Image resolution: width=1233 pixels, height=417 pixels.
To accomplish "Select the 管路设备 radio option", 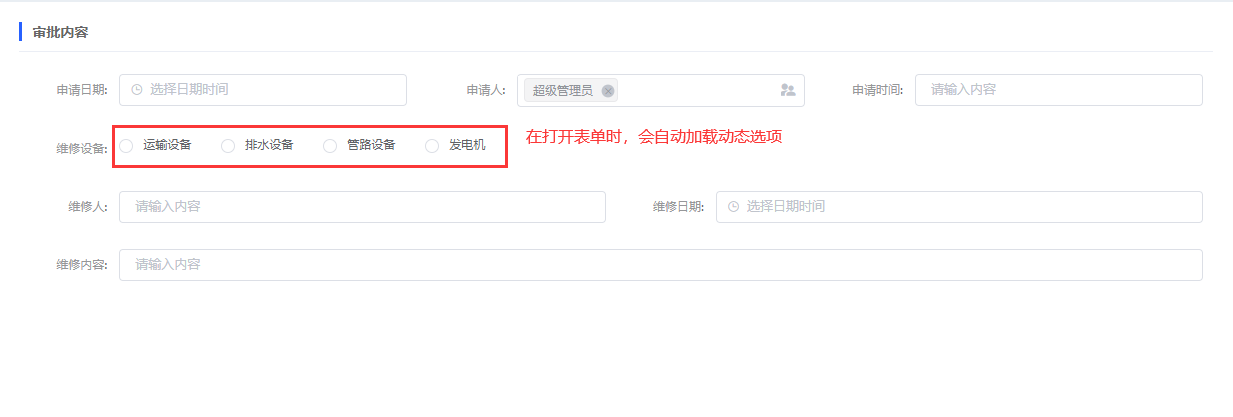I will pos(330,146).
